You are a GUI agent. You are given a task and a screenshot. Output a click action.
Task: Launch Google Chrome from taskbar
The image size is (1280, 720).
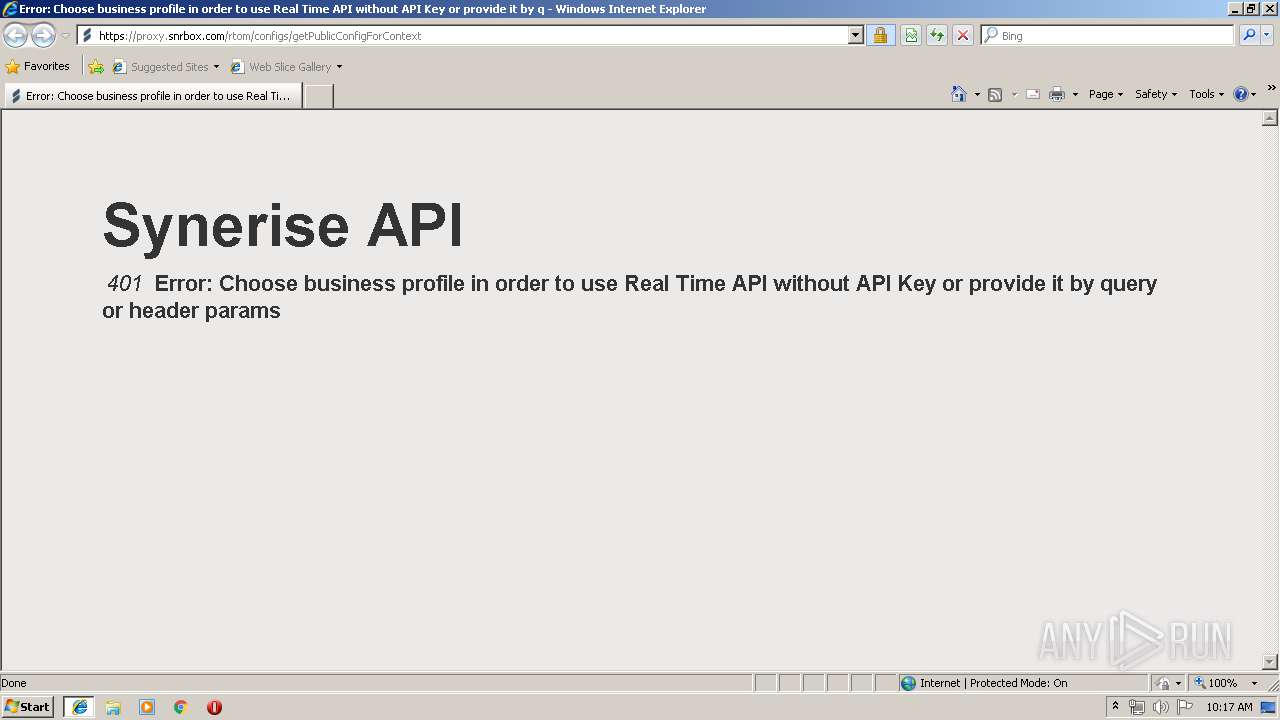pyautogui.click(x=181, y=707)
